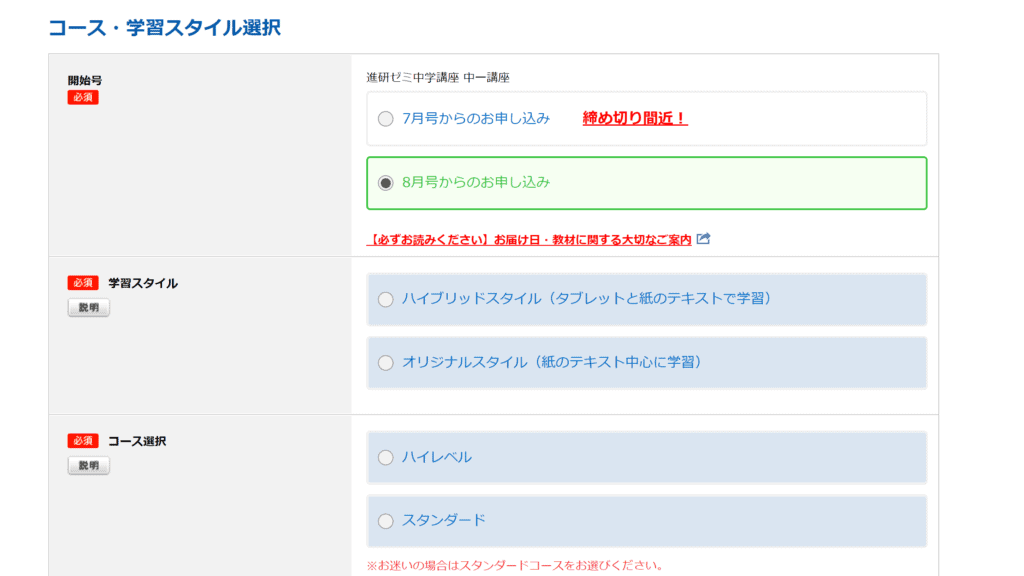Click the 必須 badge beside 学習スタイル

[81, 282]
